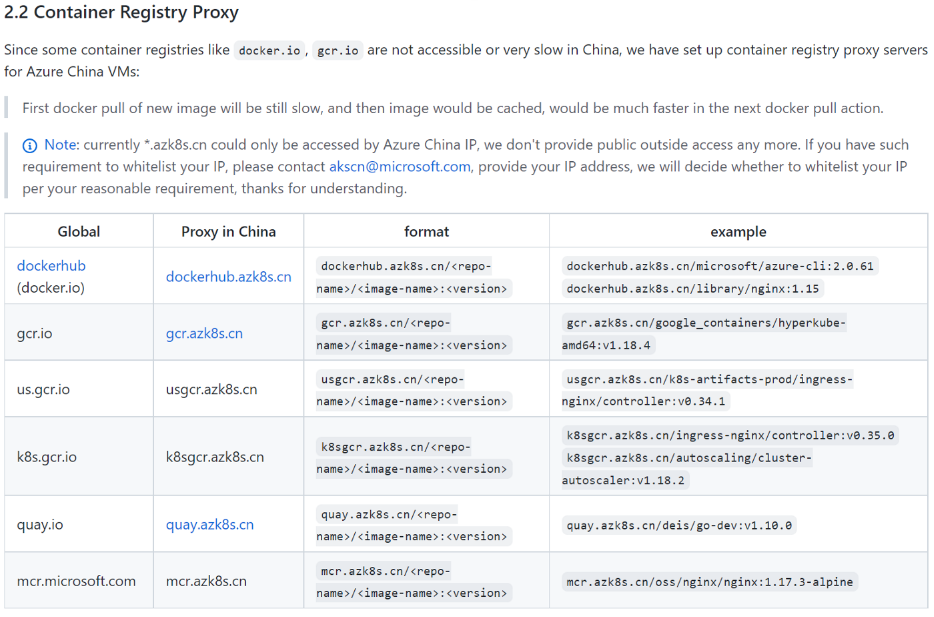Screen dimensions: 934x617
Task: Open the dockerhub.azk8s.cn proxy link
Action: tap(229, 277)
